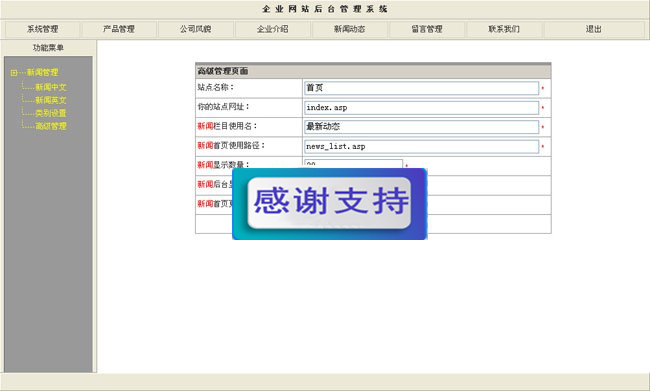650x391 pixels.
Task: Click 退出 to log out
Action: [594, 29]
